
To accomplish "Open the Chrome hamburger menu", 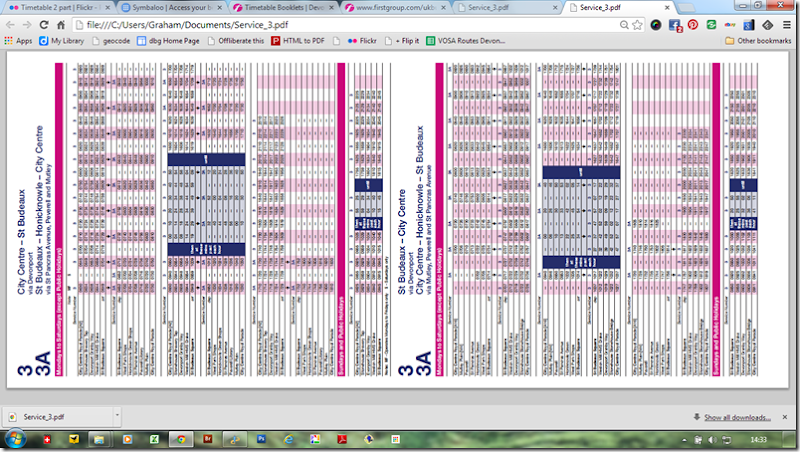I will (787, 25).
